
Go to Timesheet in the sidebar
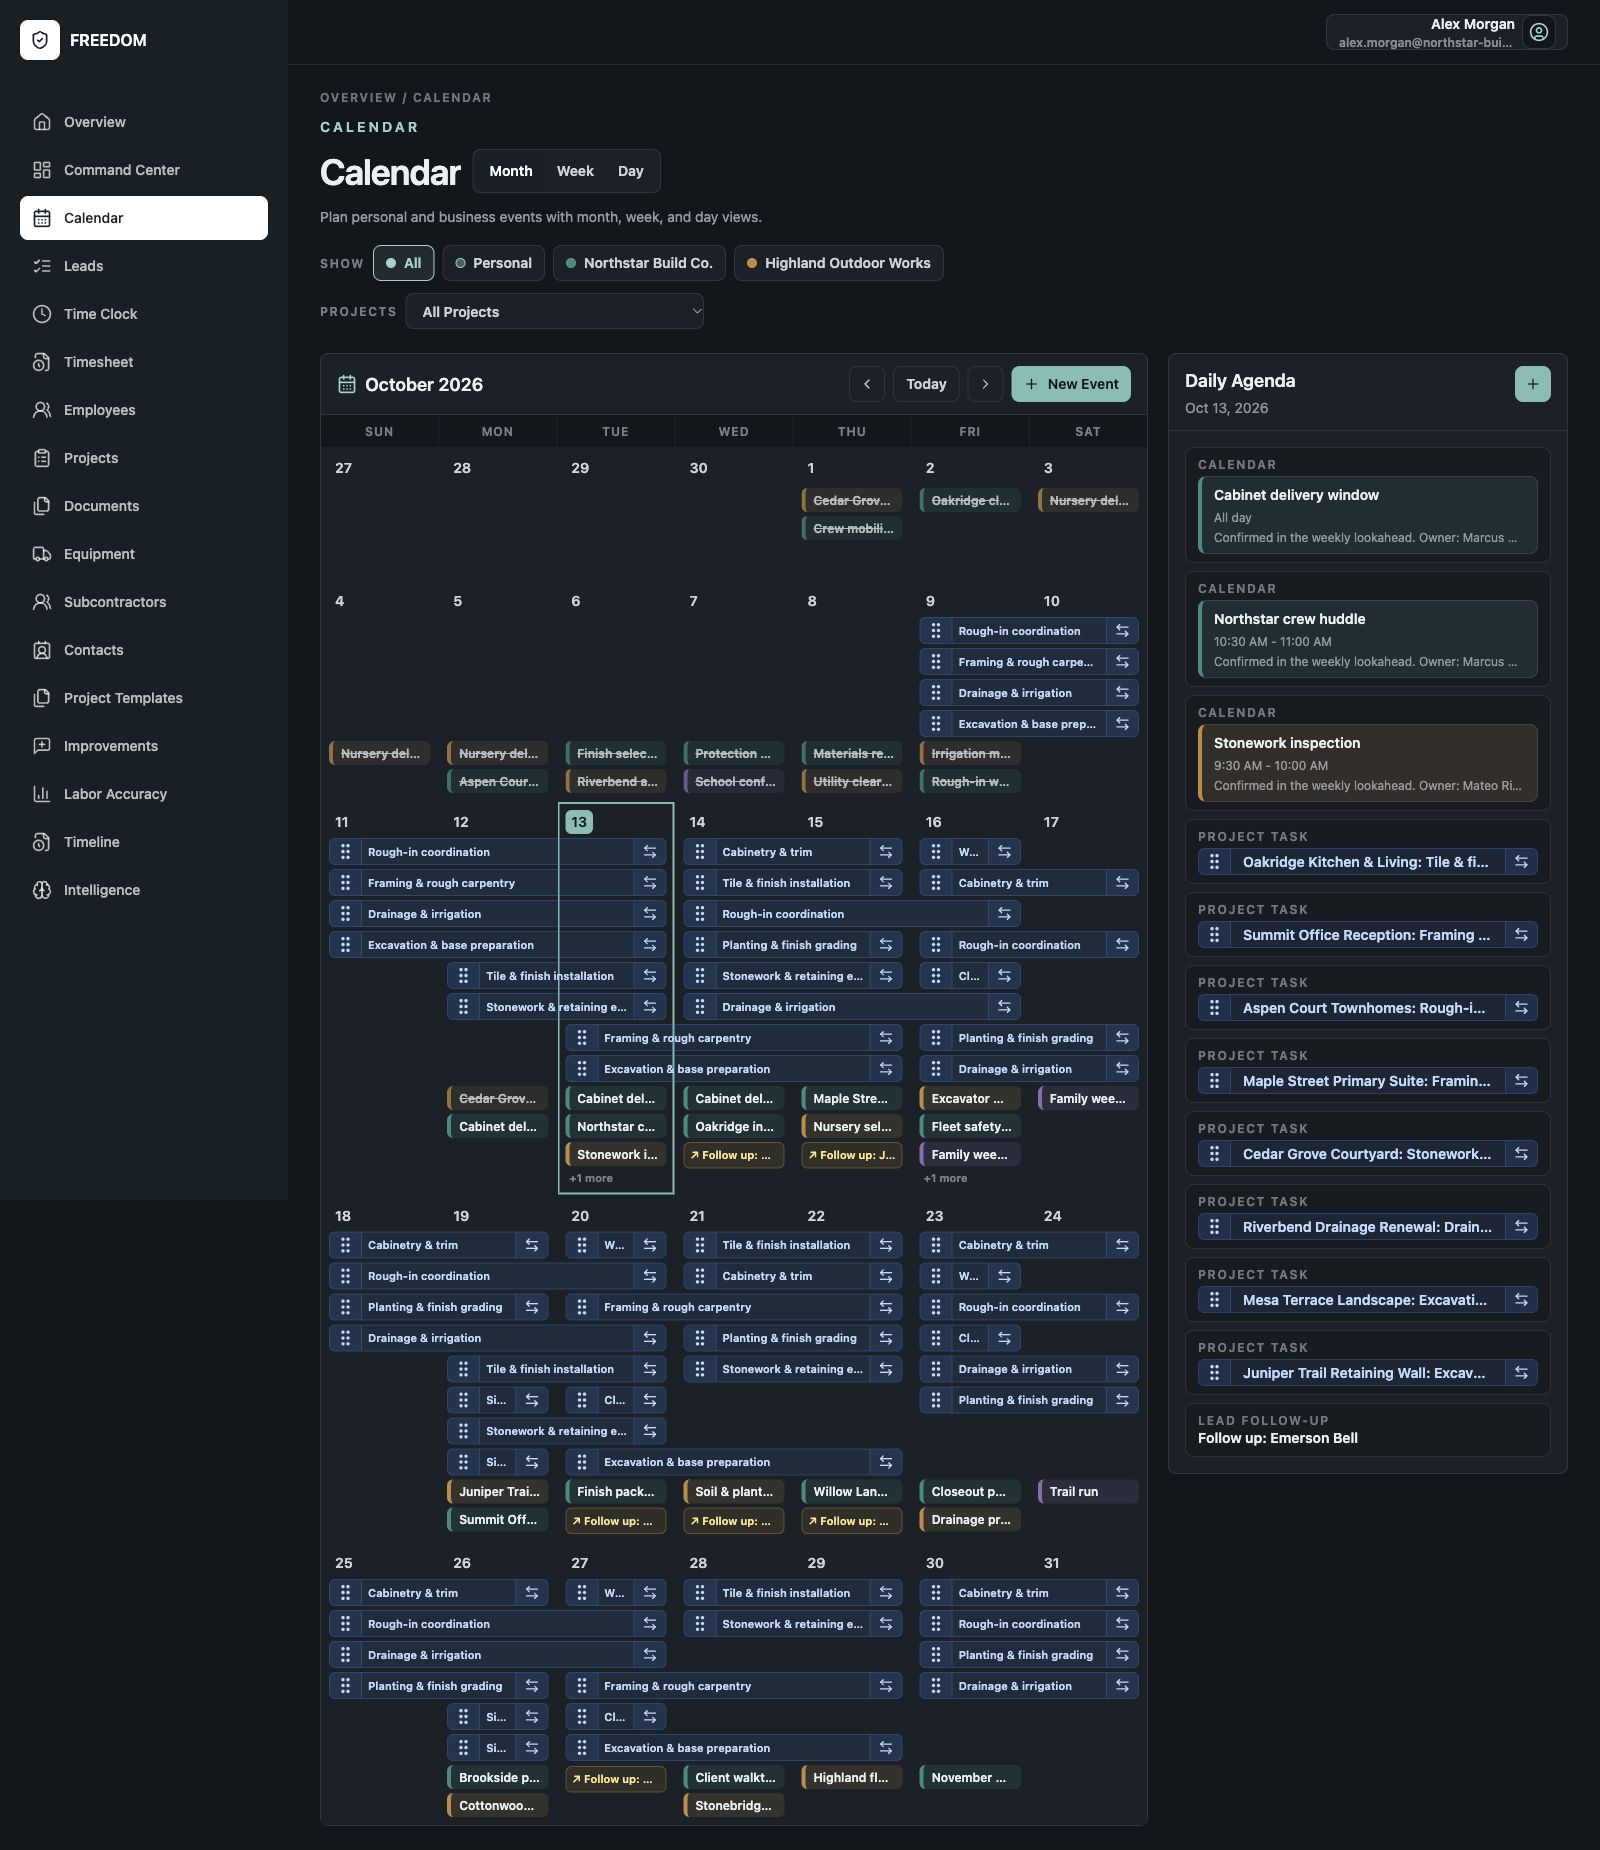(x=144, y=362)
